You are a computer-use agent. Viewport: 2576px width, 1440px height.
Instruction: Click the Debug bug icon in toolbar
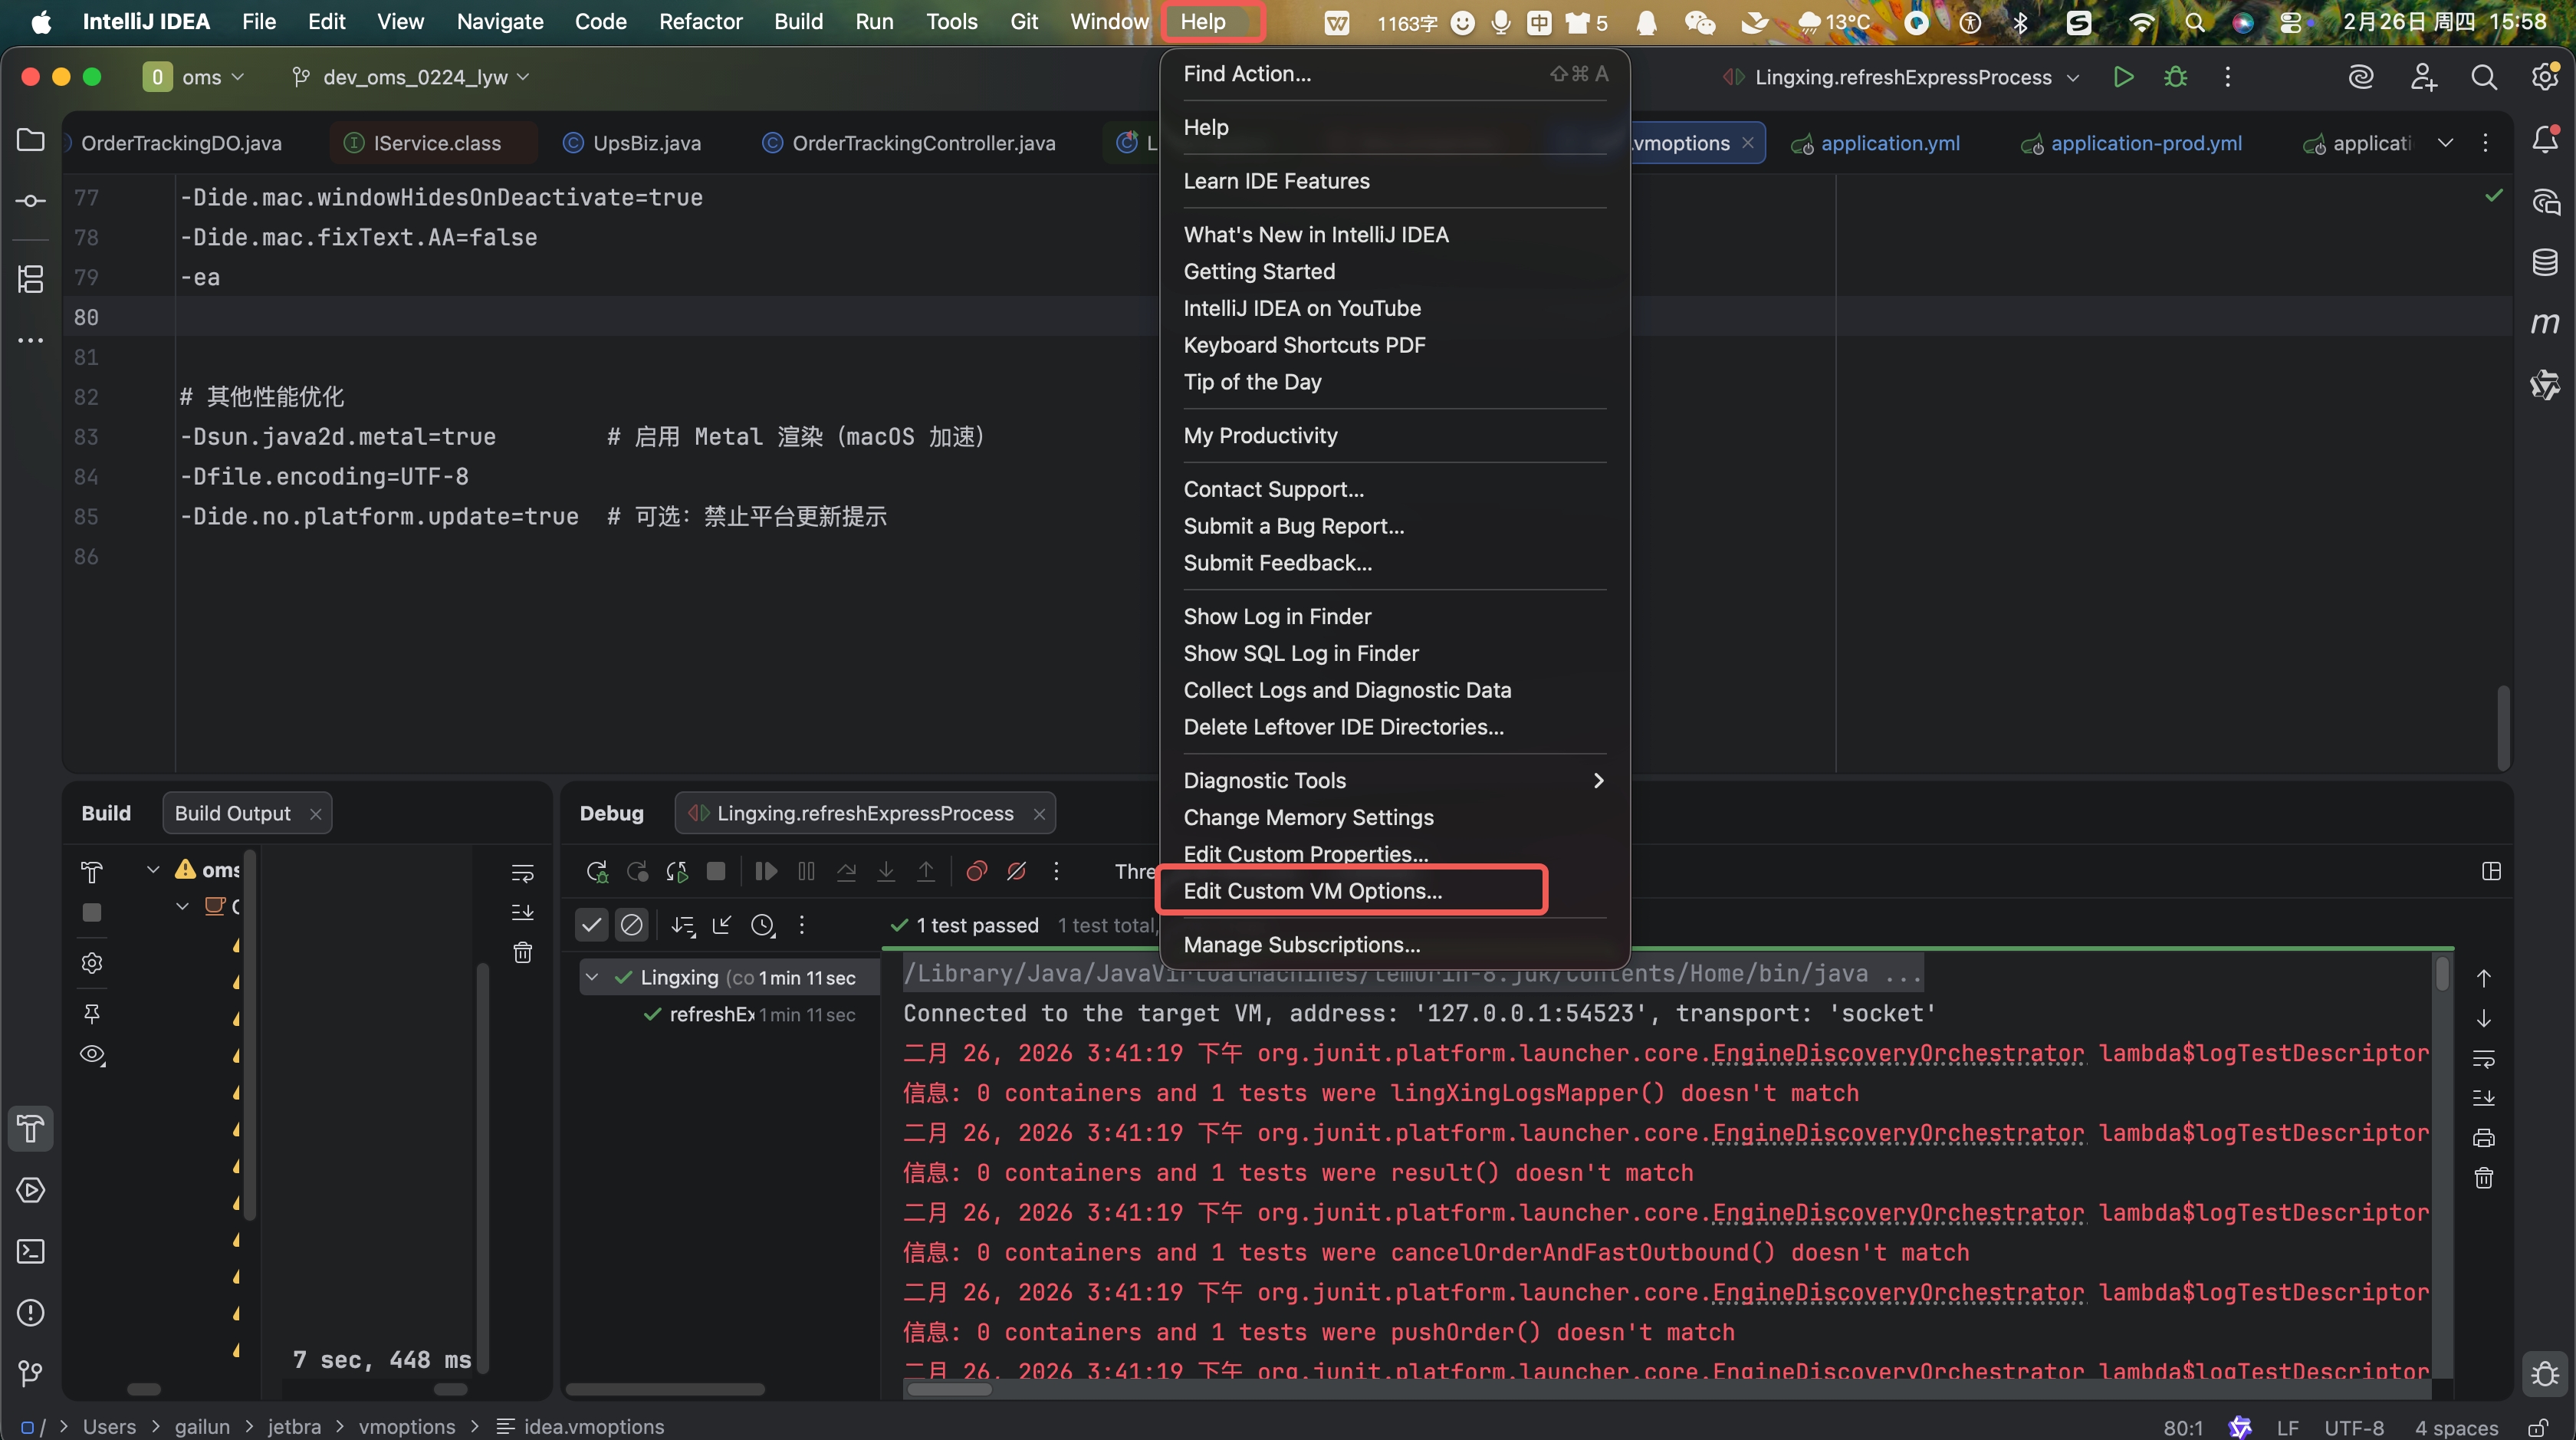pyautogui.click(x=2175, y=77)
